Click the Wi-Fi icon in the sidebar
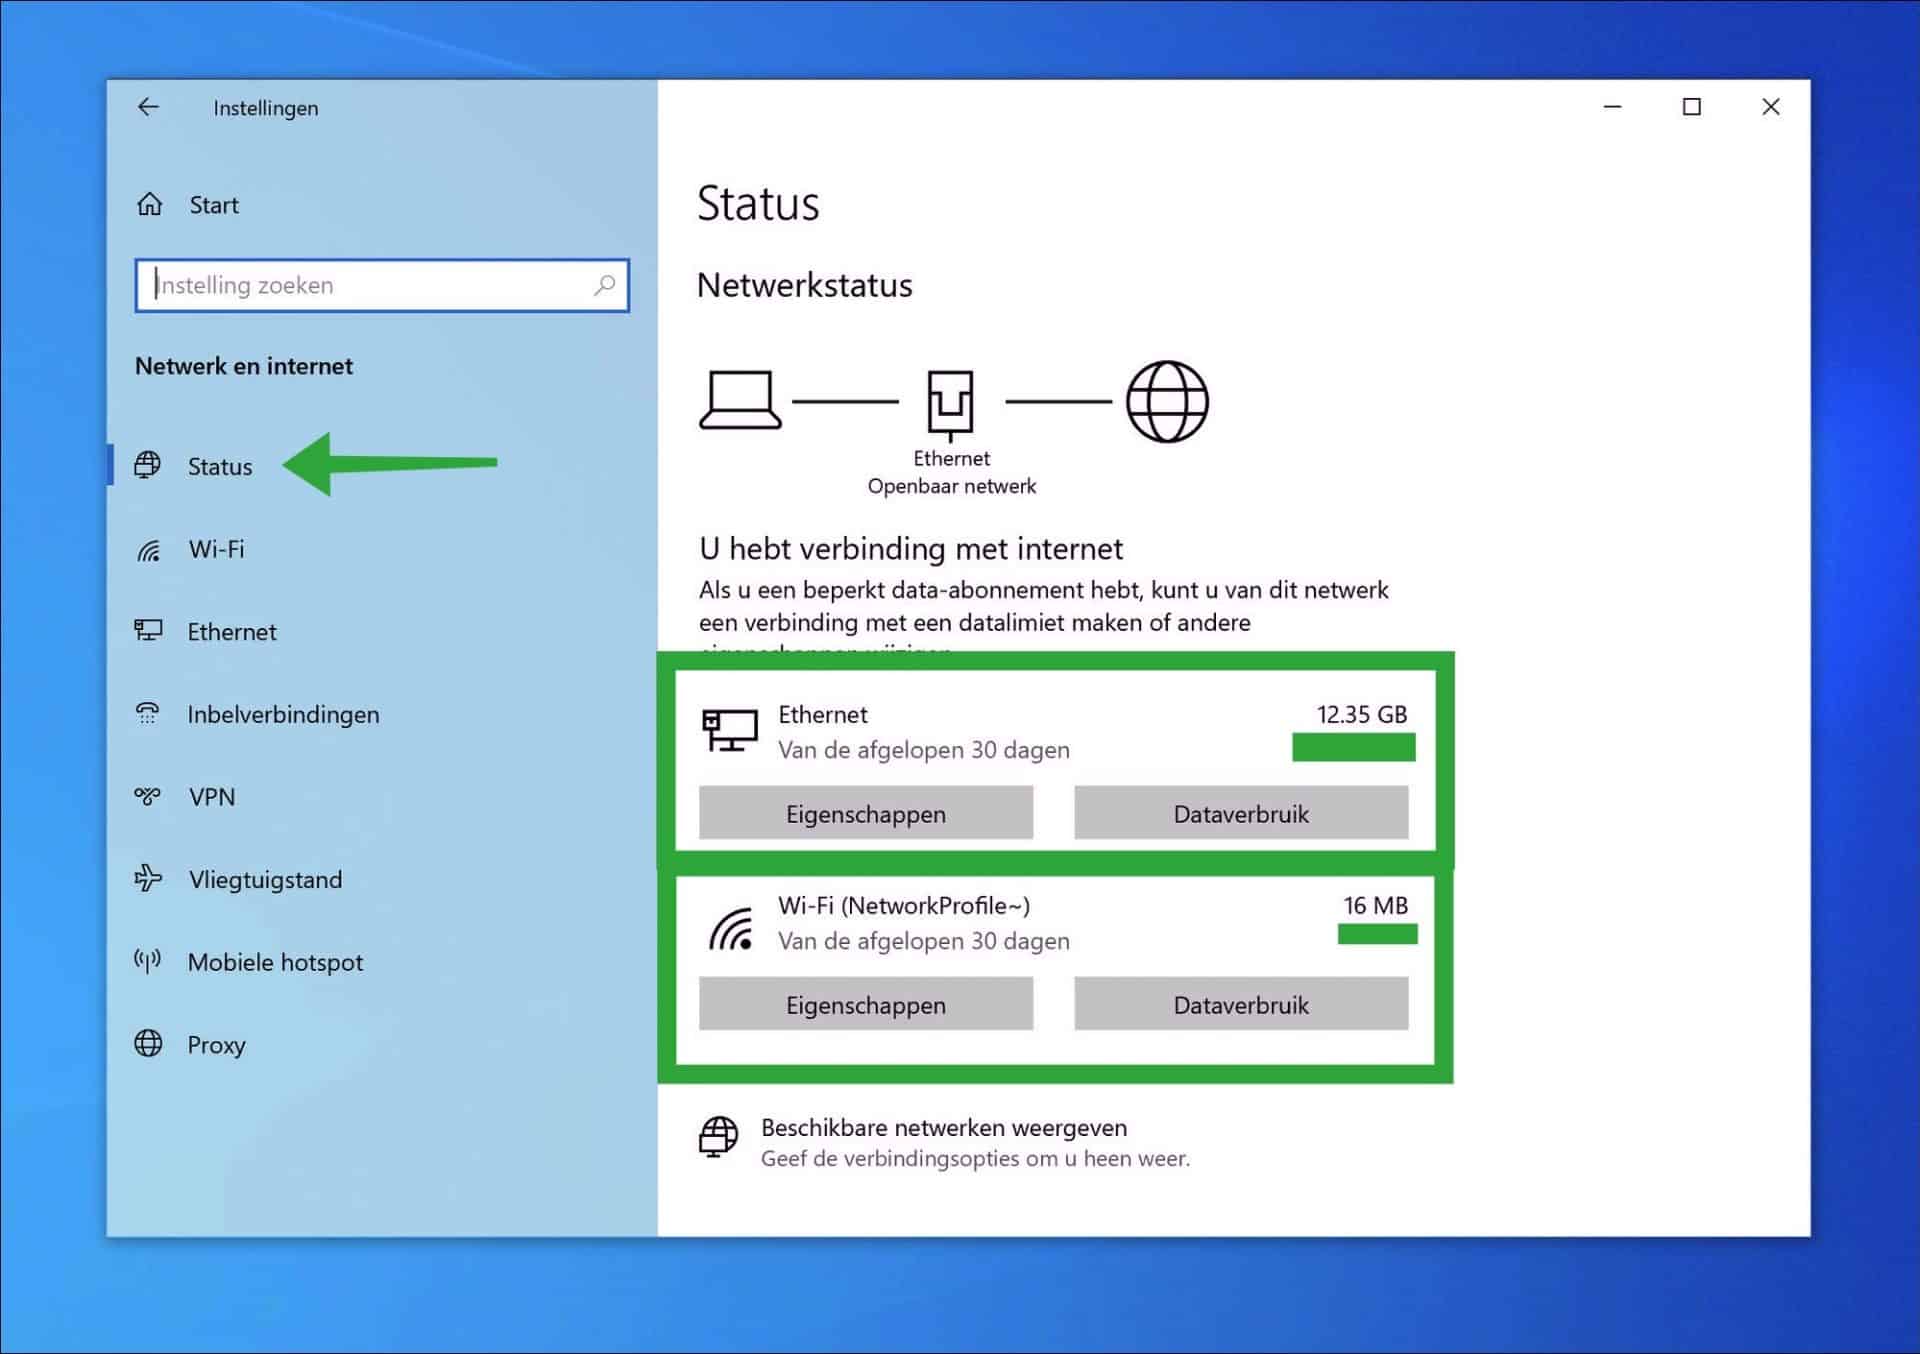 pyautogui.click(x=148, y=549)
